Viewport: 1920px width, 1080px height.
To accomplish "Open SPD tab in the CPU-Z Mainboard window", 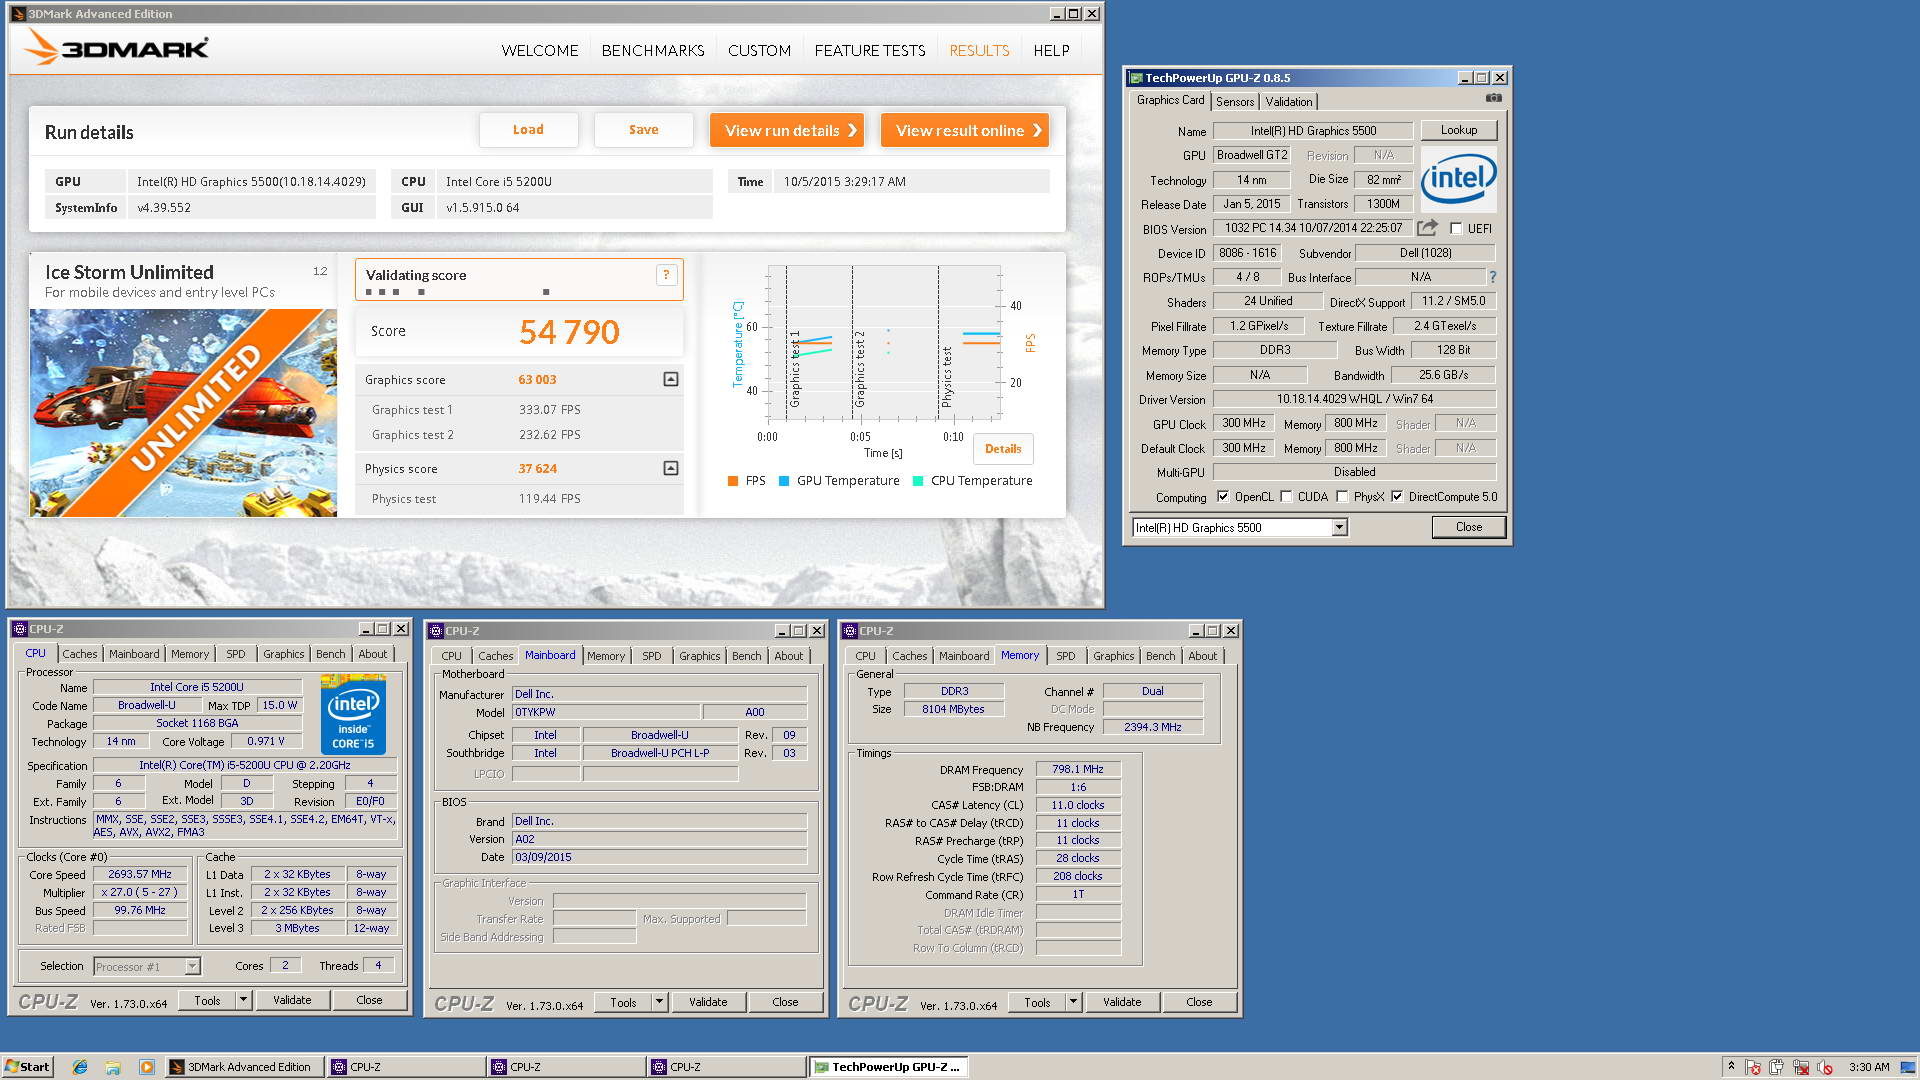I will (652, 656).
